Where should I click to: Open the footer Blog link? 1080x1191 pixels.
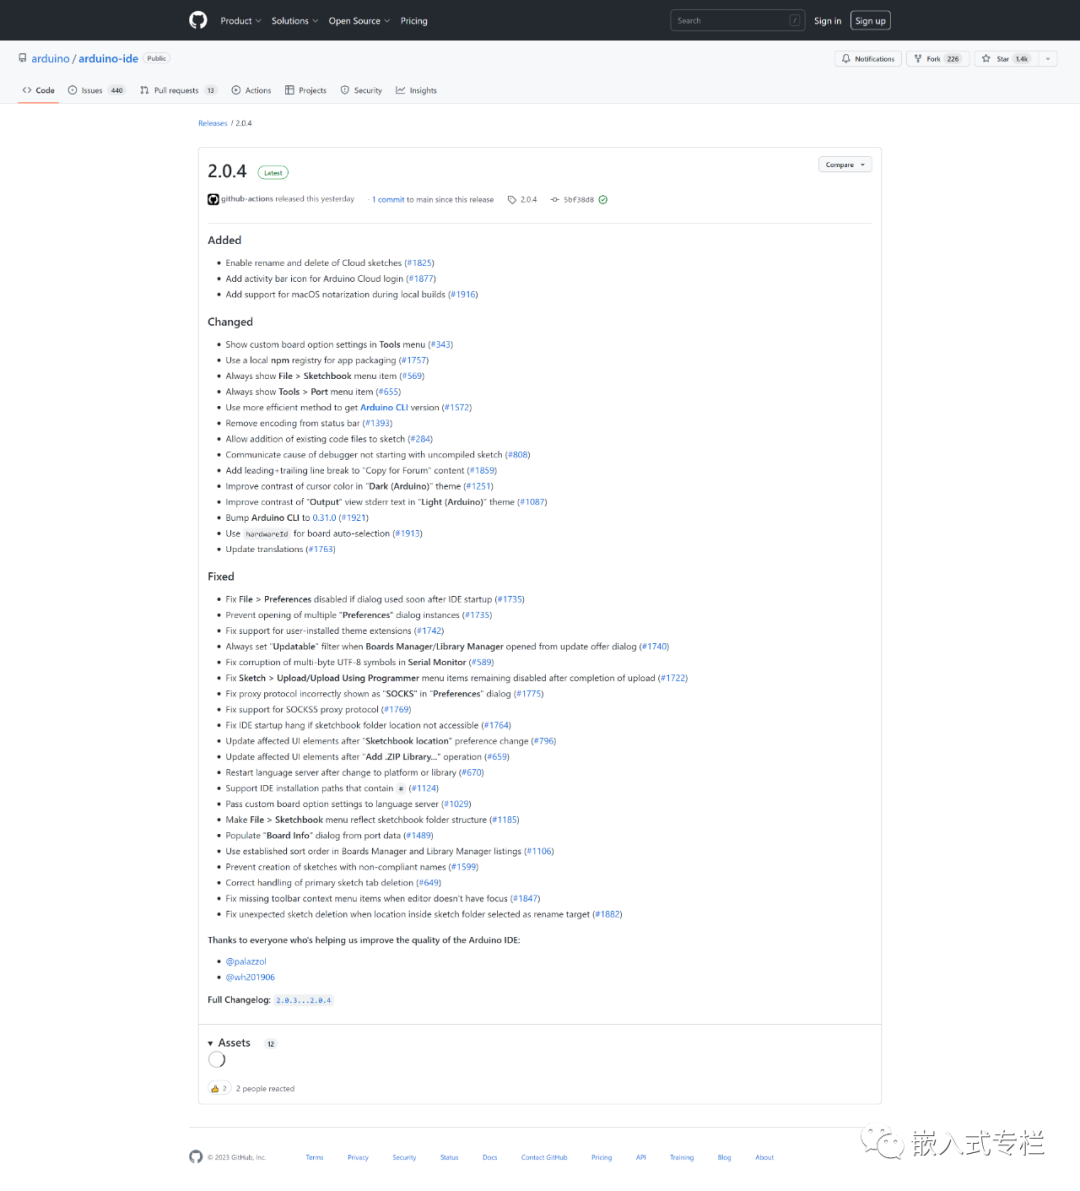(x=725, y=1158)
